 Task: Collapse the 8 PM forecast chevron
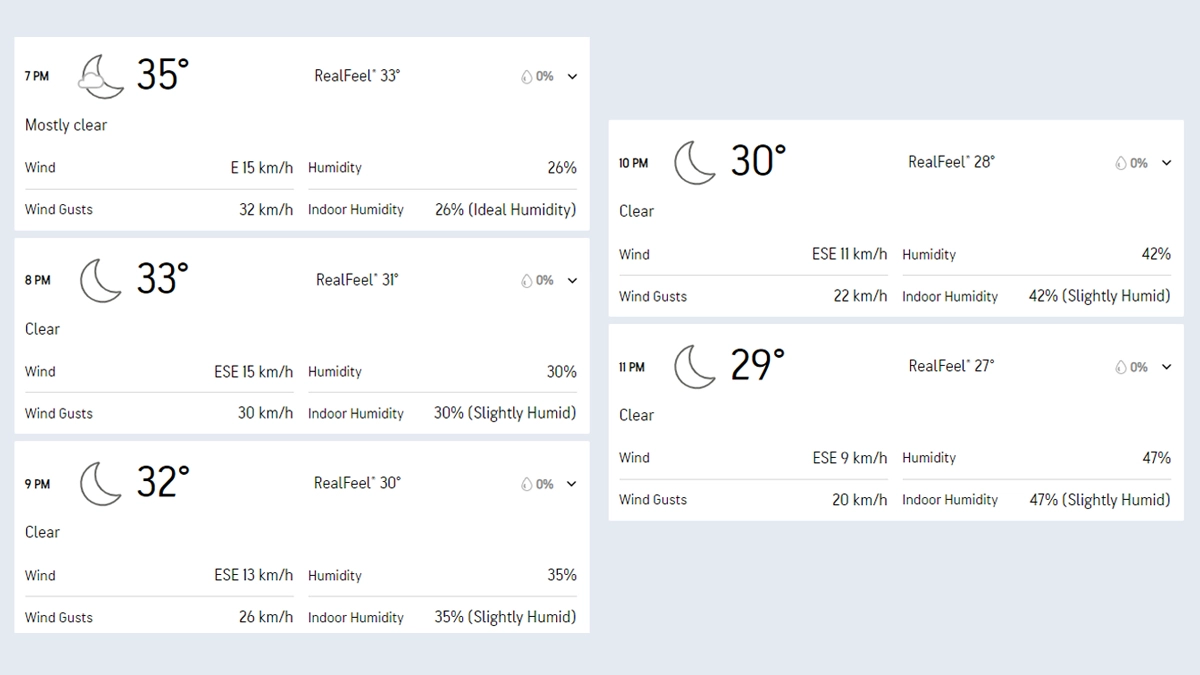pyautogui.click(x=572, y=281)
